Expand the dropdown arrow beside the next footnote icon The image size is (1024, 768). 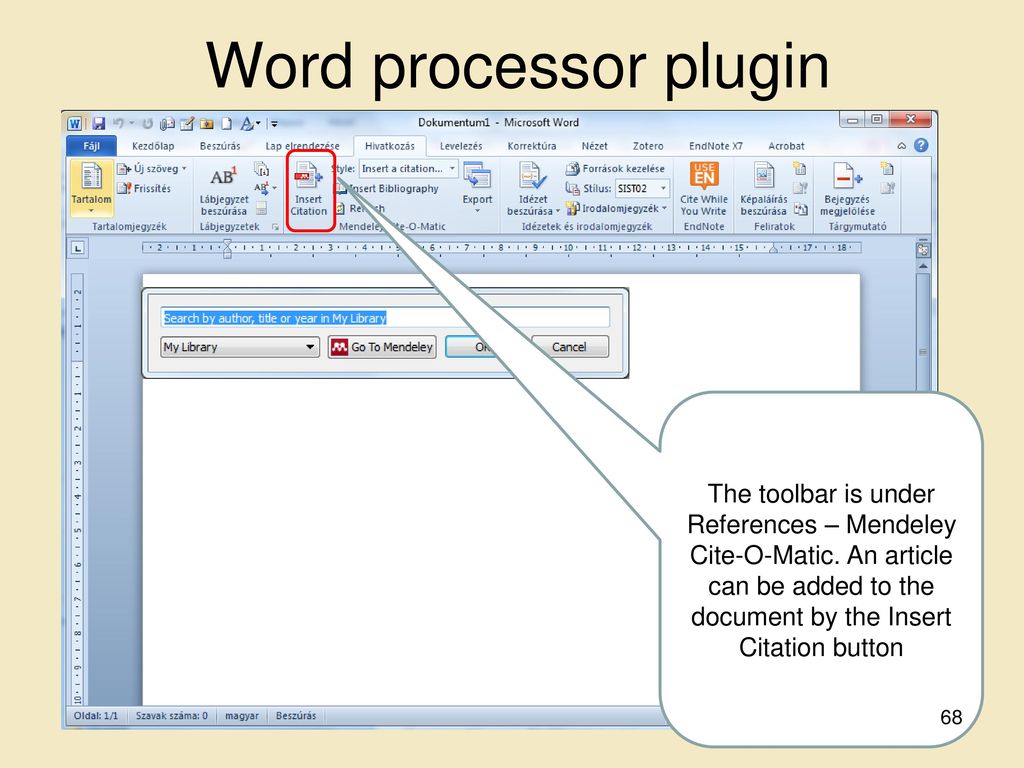click(x=274, y=188)
